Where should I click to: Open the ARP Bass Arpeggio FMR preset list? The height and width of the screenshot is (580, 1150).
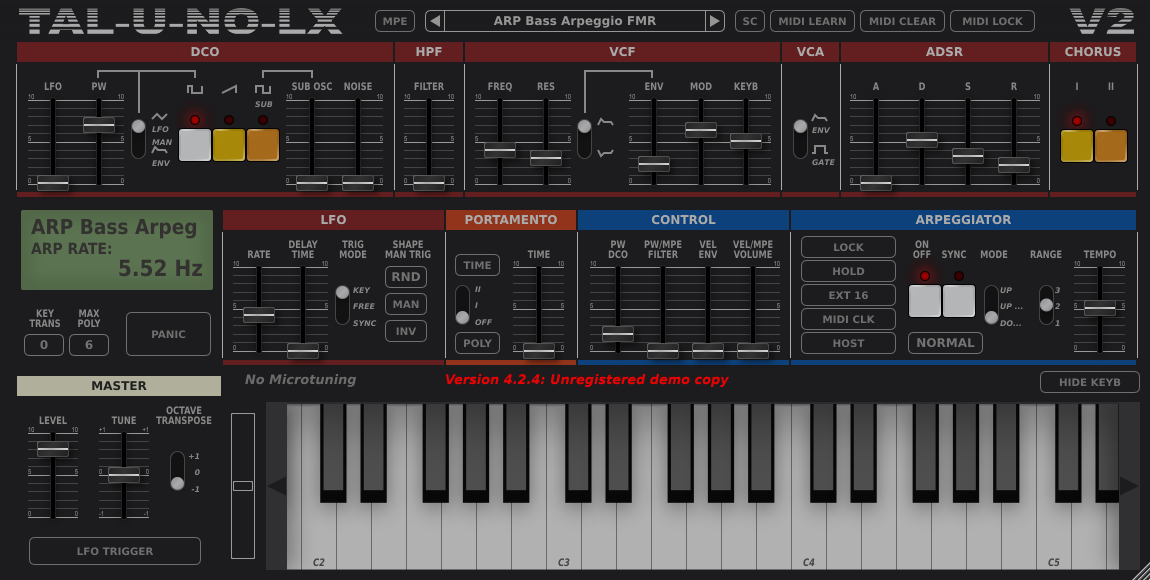575,21
